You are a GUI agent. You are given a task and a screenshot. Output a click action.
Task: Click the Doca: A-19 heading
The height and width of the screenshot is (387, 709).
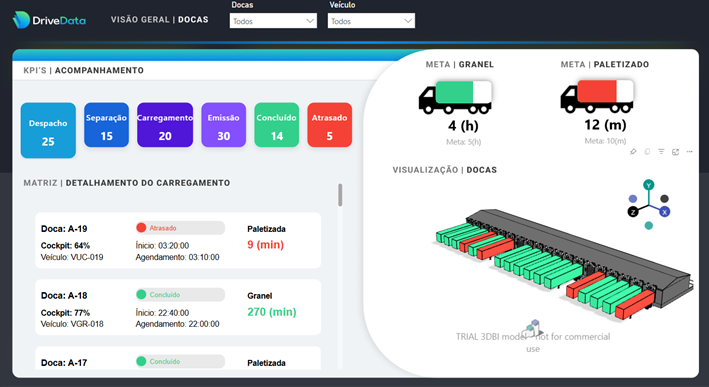64,229
